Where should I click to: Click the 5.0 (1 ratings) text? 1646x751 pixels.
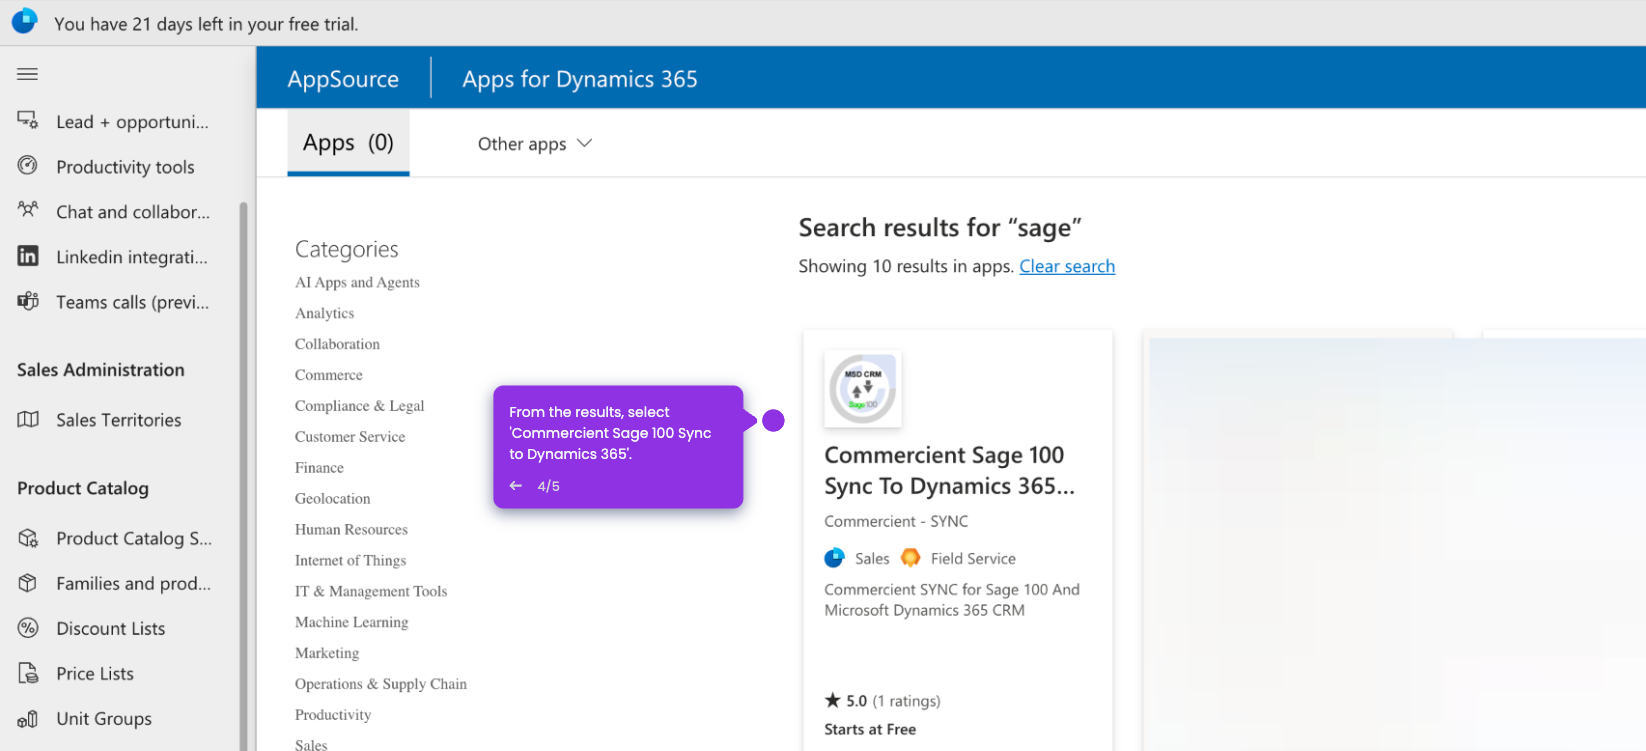point(893,701)
